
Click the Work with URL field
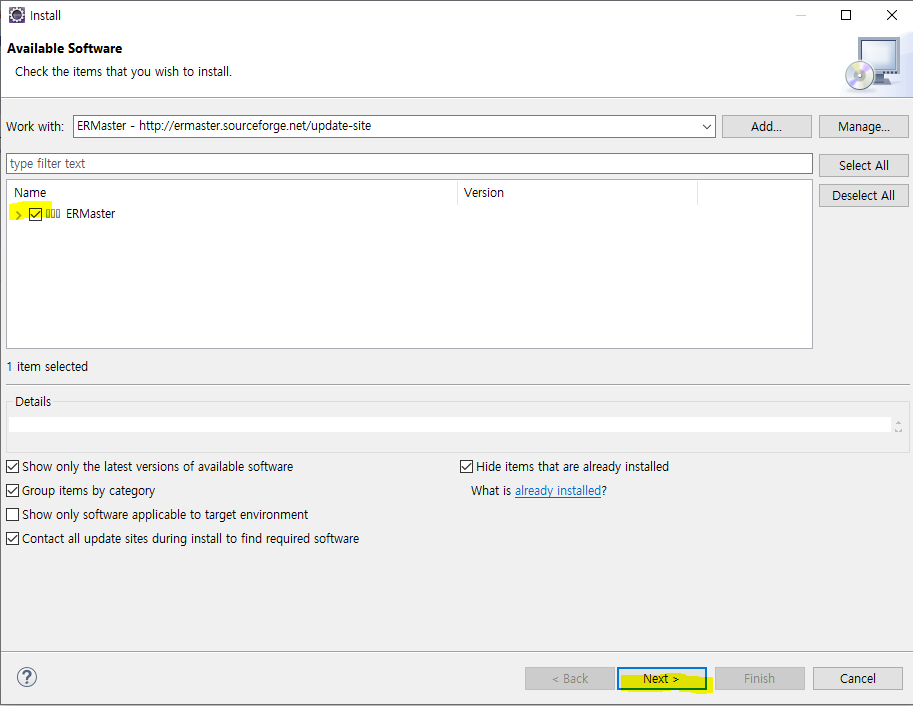[x=394, y=126]
